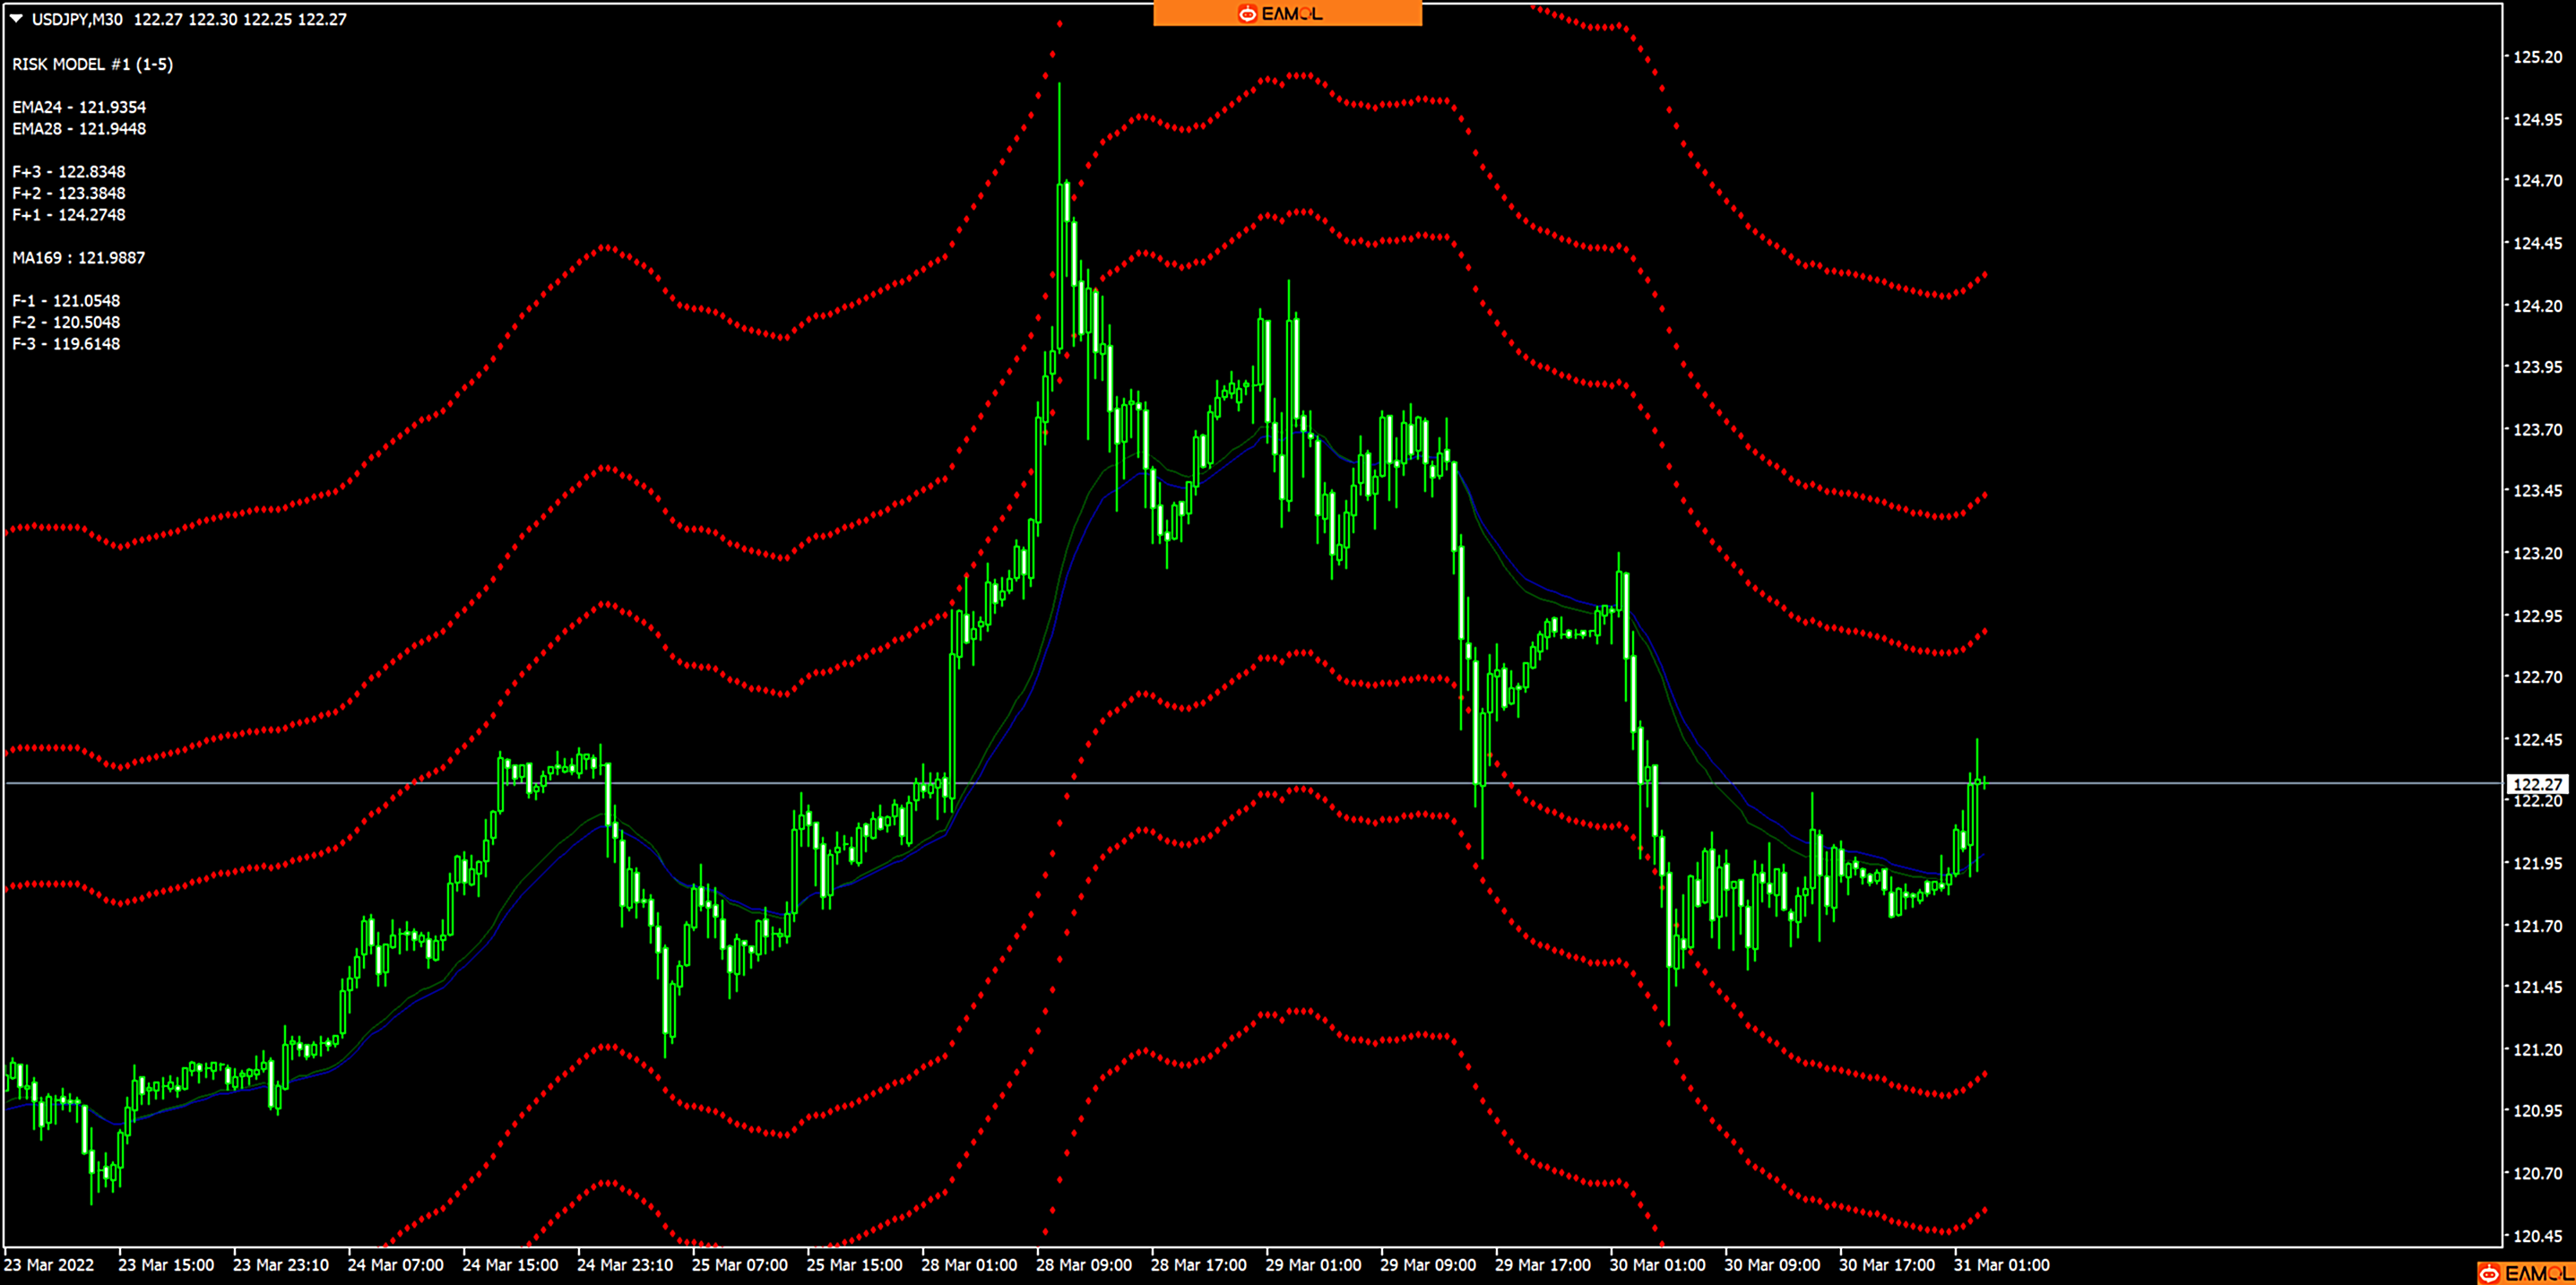Click the F+2 - 123.3848 line
Viewport: 2576px width, 1285px height.
tap(69, 193)
